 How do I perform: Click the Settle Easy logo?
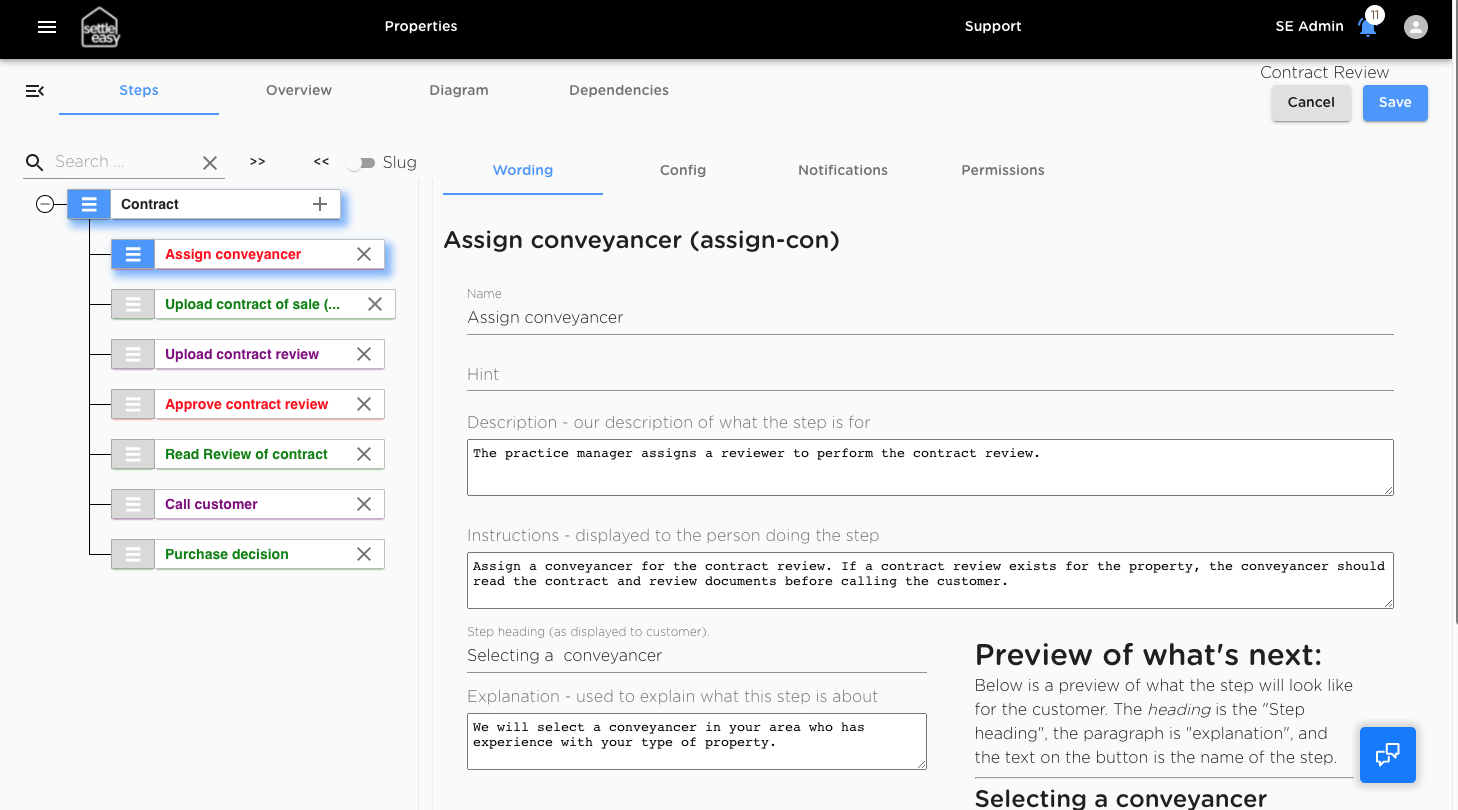pyautogui.click(x=101, y=27)
